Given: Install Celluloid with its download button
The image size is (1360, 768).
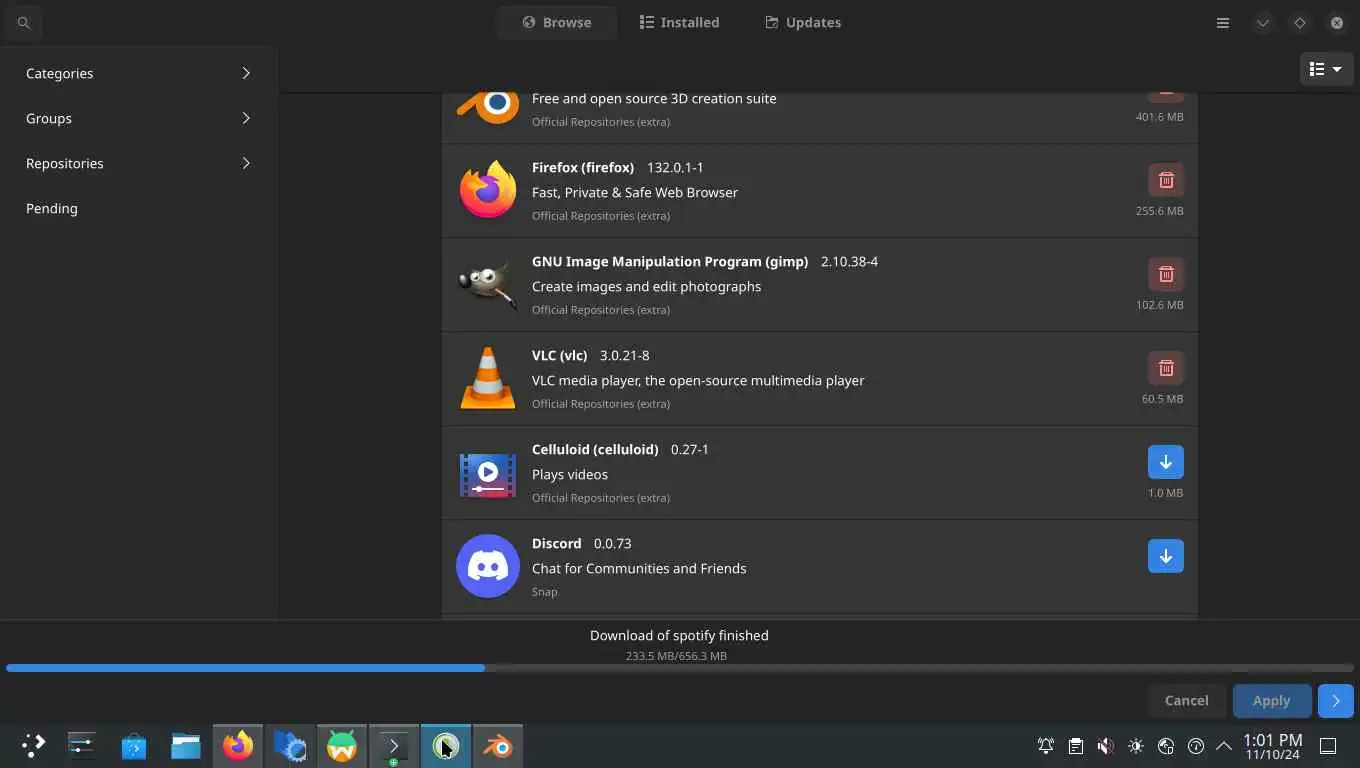Looking at the screenshot, I should (x=1165, y=462).
